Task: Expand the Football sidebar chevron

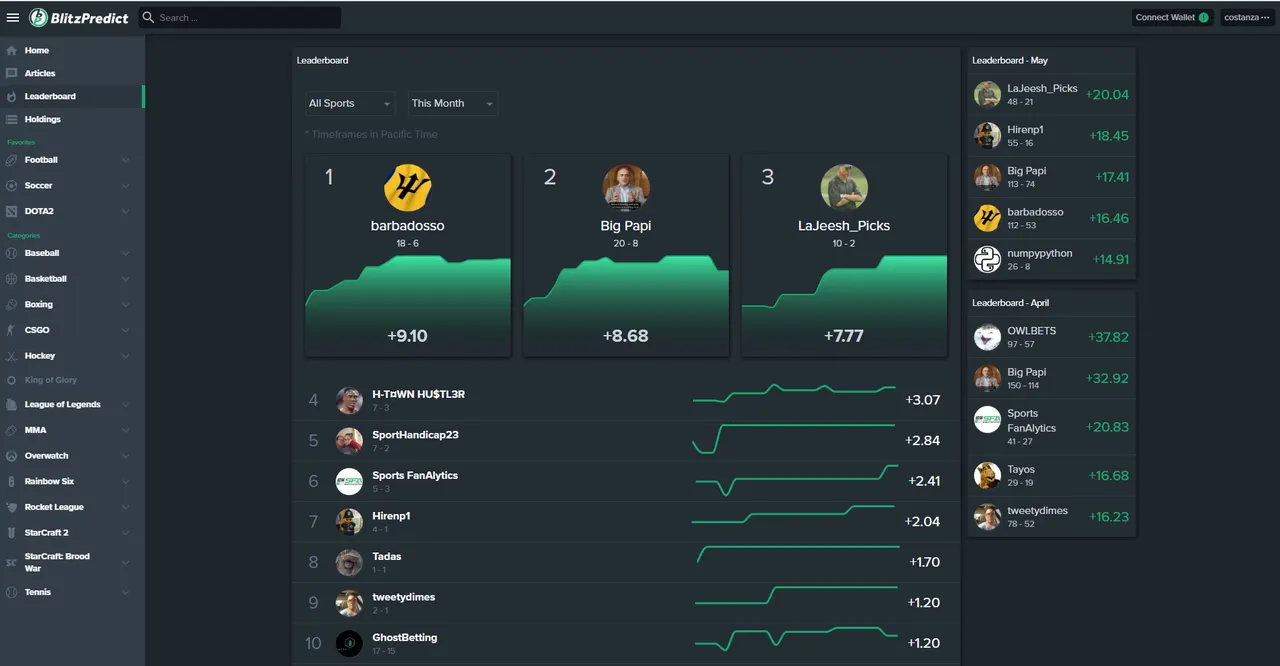Action: (125, 160)
